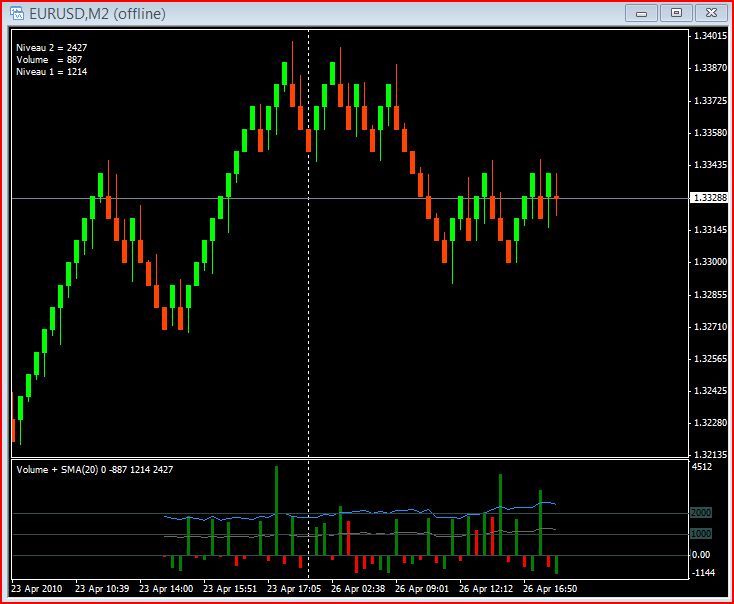Click the 1.32280 price axis label
The height and width of the screenshot is (604, 734).
(x=710, y=423)
